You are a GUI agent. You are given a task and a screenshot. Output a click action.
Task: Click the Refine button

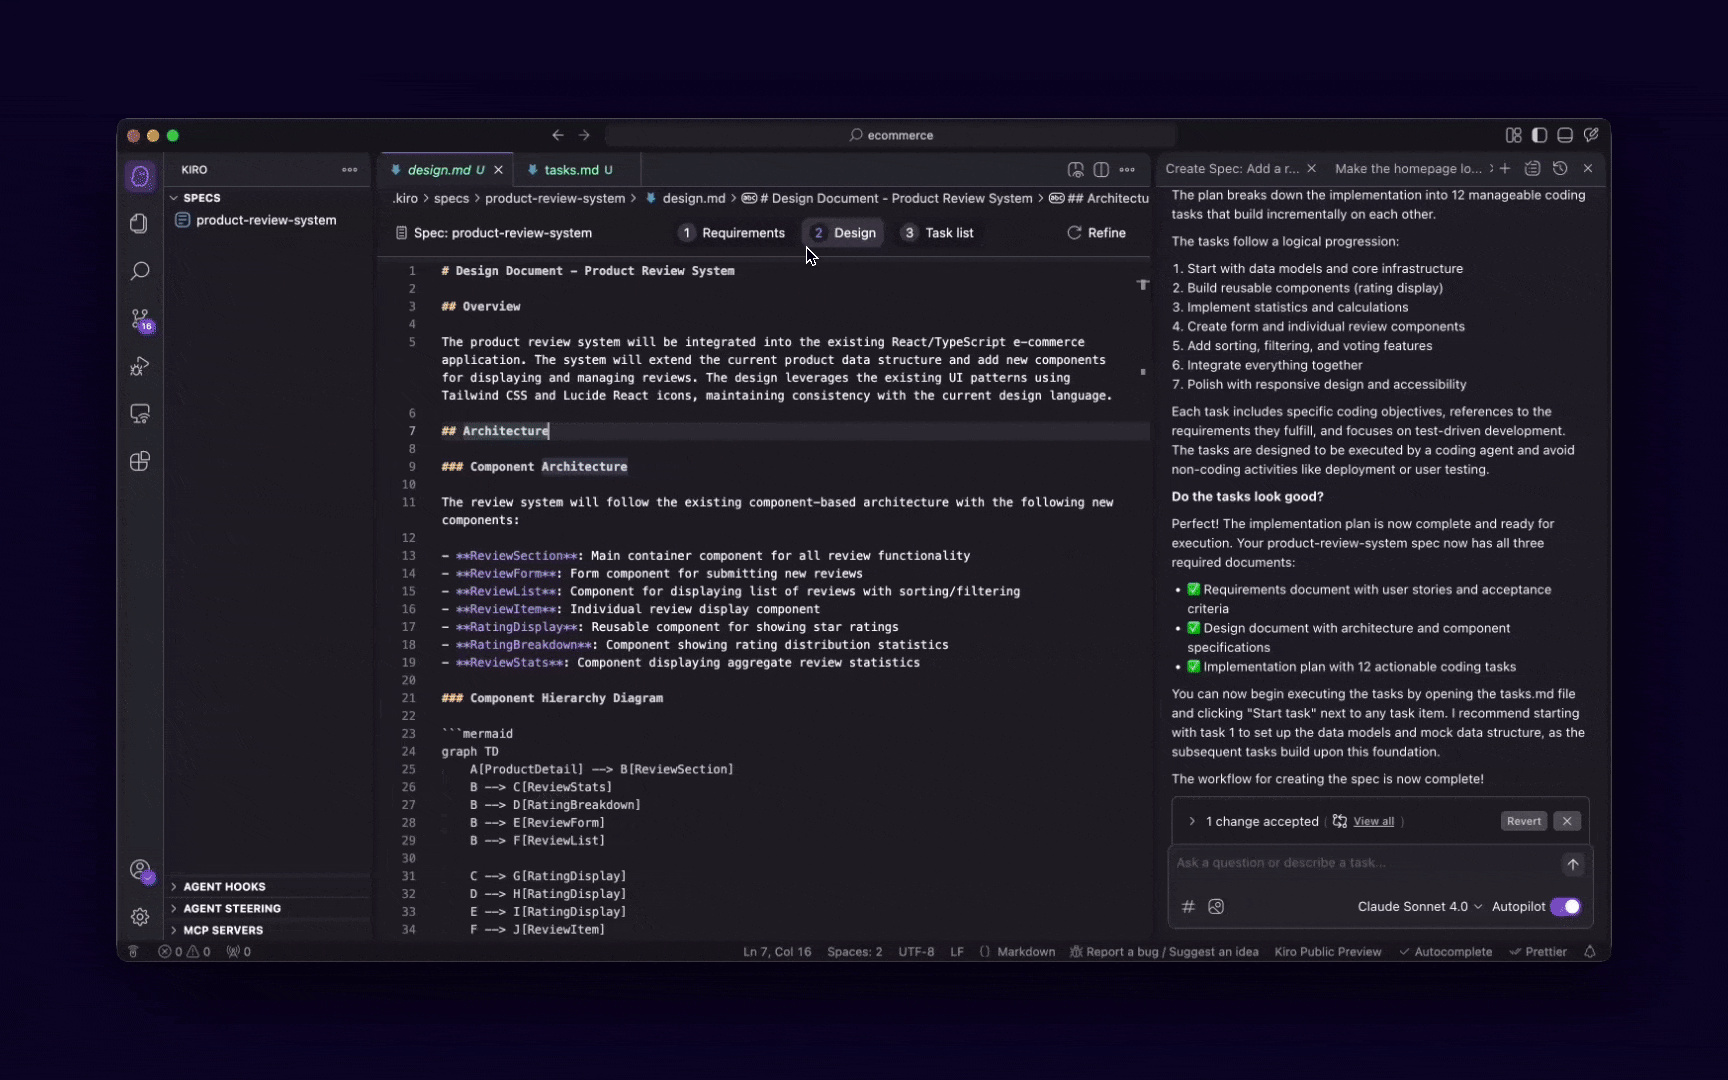point(1096,232)
